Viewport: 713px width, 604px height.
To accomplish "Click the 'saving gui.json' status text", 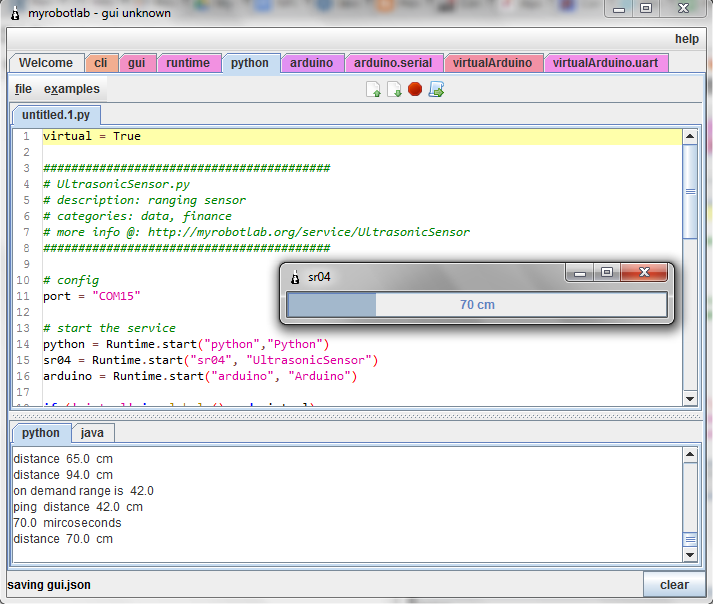I will click(49, 585).
